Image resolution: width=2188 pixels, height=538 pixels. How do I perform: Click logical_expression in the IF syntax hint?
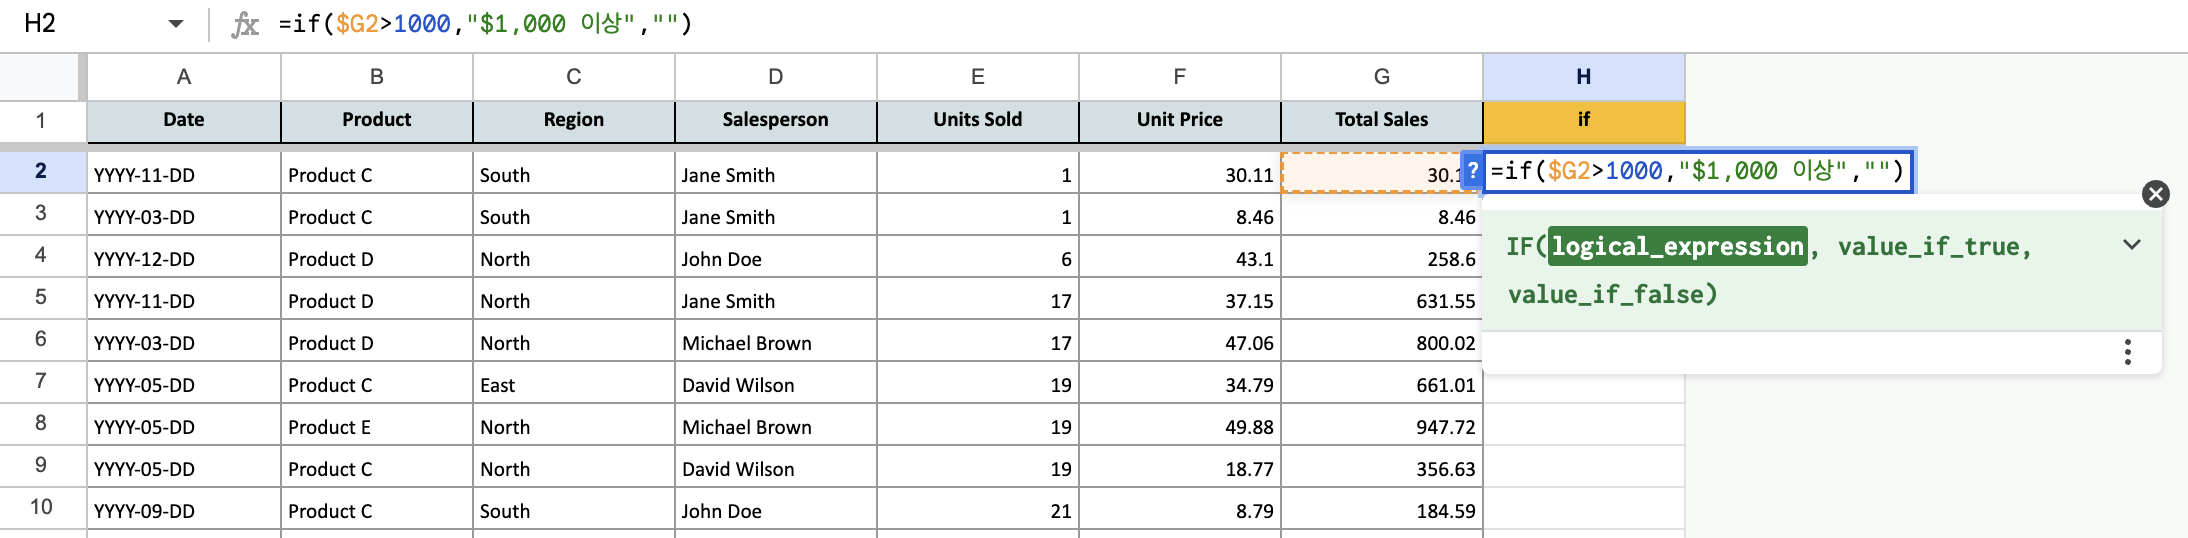click(x=1677, y=246)
